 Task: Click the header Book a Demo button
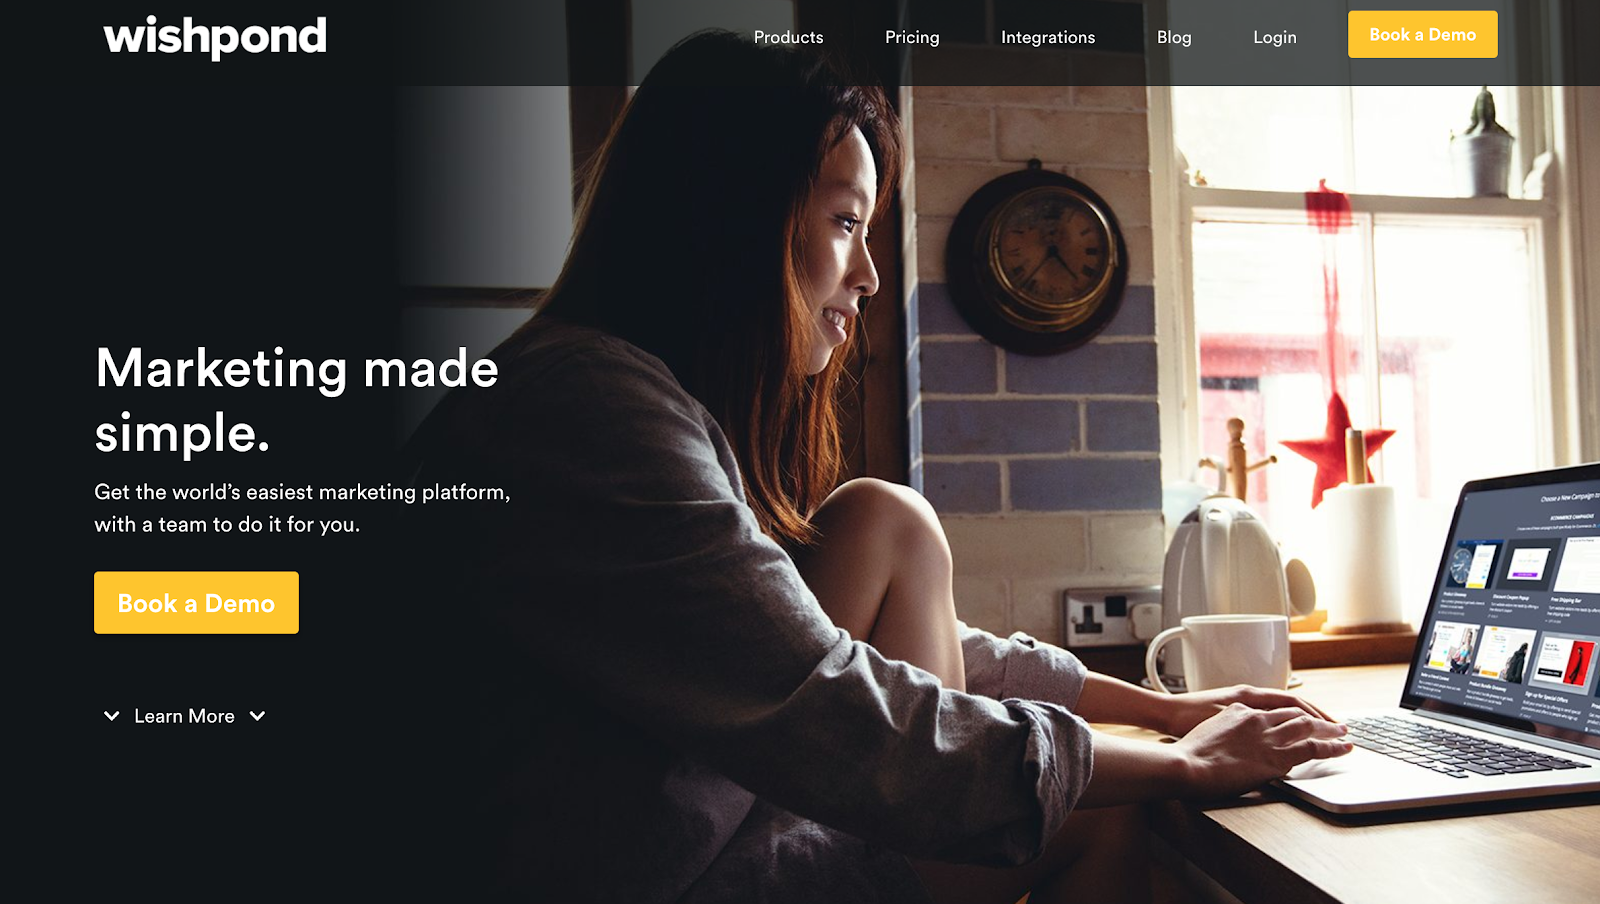[x=1422, y=34]
